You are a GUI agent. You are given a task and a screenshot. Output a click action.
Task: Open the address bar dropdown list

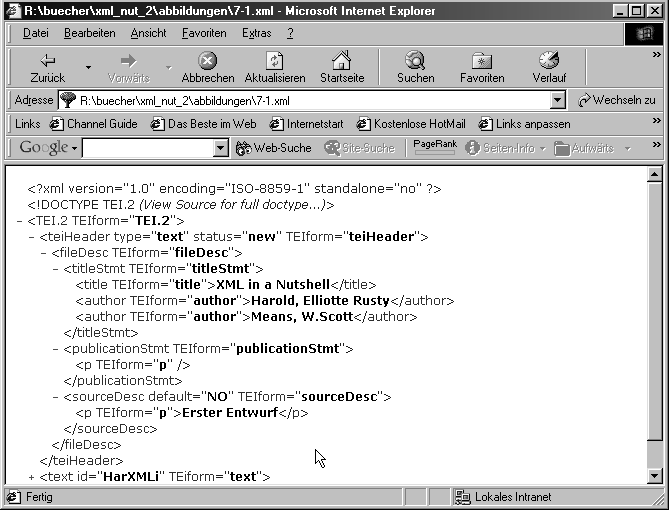(x=557, y=101)
